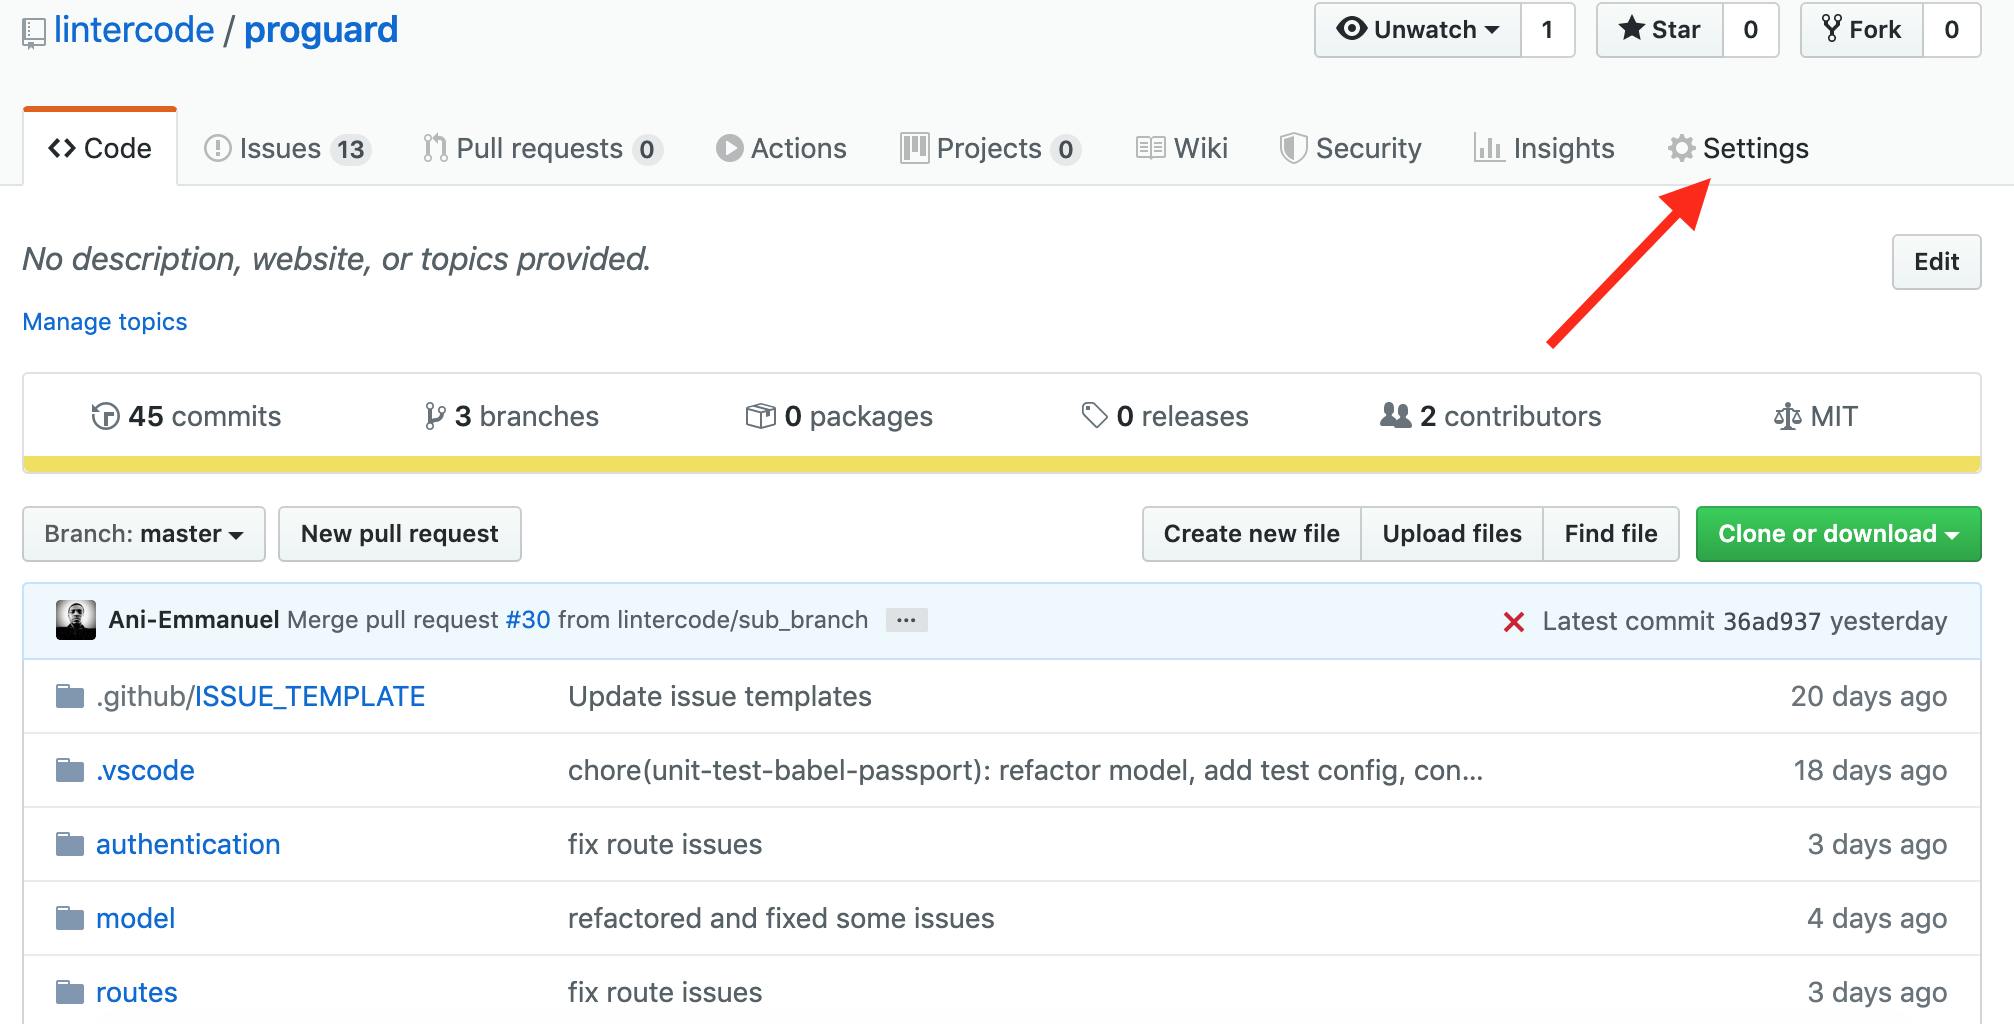This screenshot has height=1024, width=2014.
Task: Click the Manage topics link
Action: coord(104,321)
